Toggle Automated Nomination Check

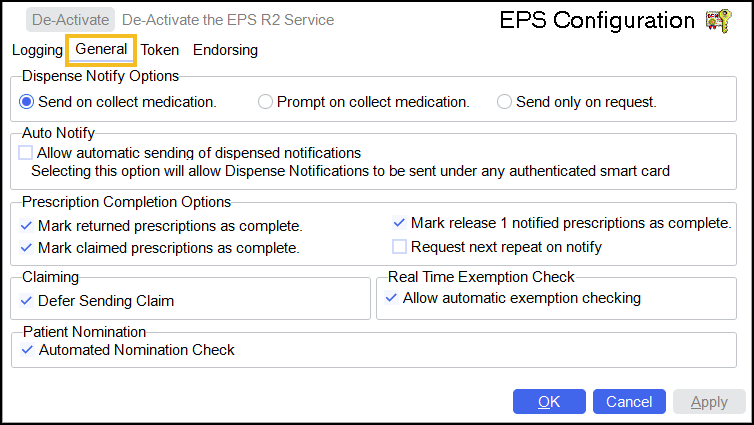(x=27, y=350)
